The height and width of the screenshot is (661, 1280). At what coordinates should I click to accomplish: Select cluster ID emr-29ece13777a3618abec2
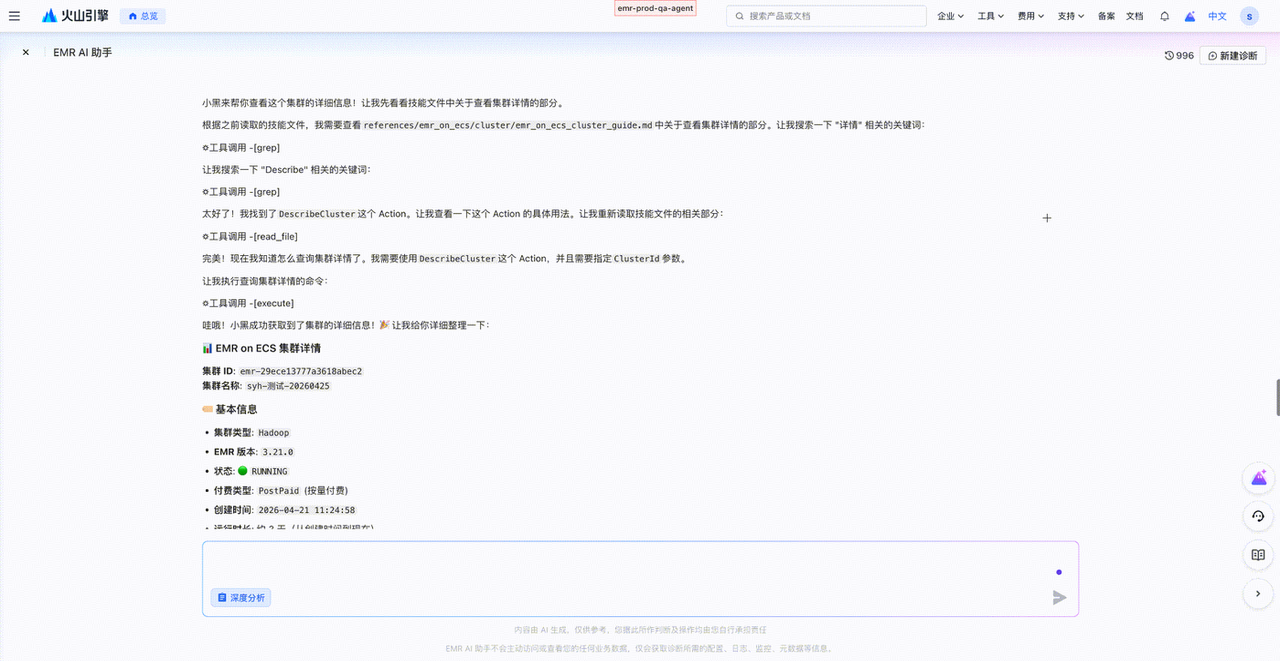pos(301,371)
